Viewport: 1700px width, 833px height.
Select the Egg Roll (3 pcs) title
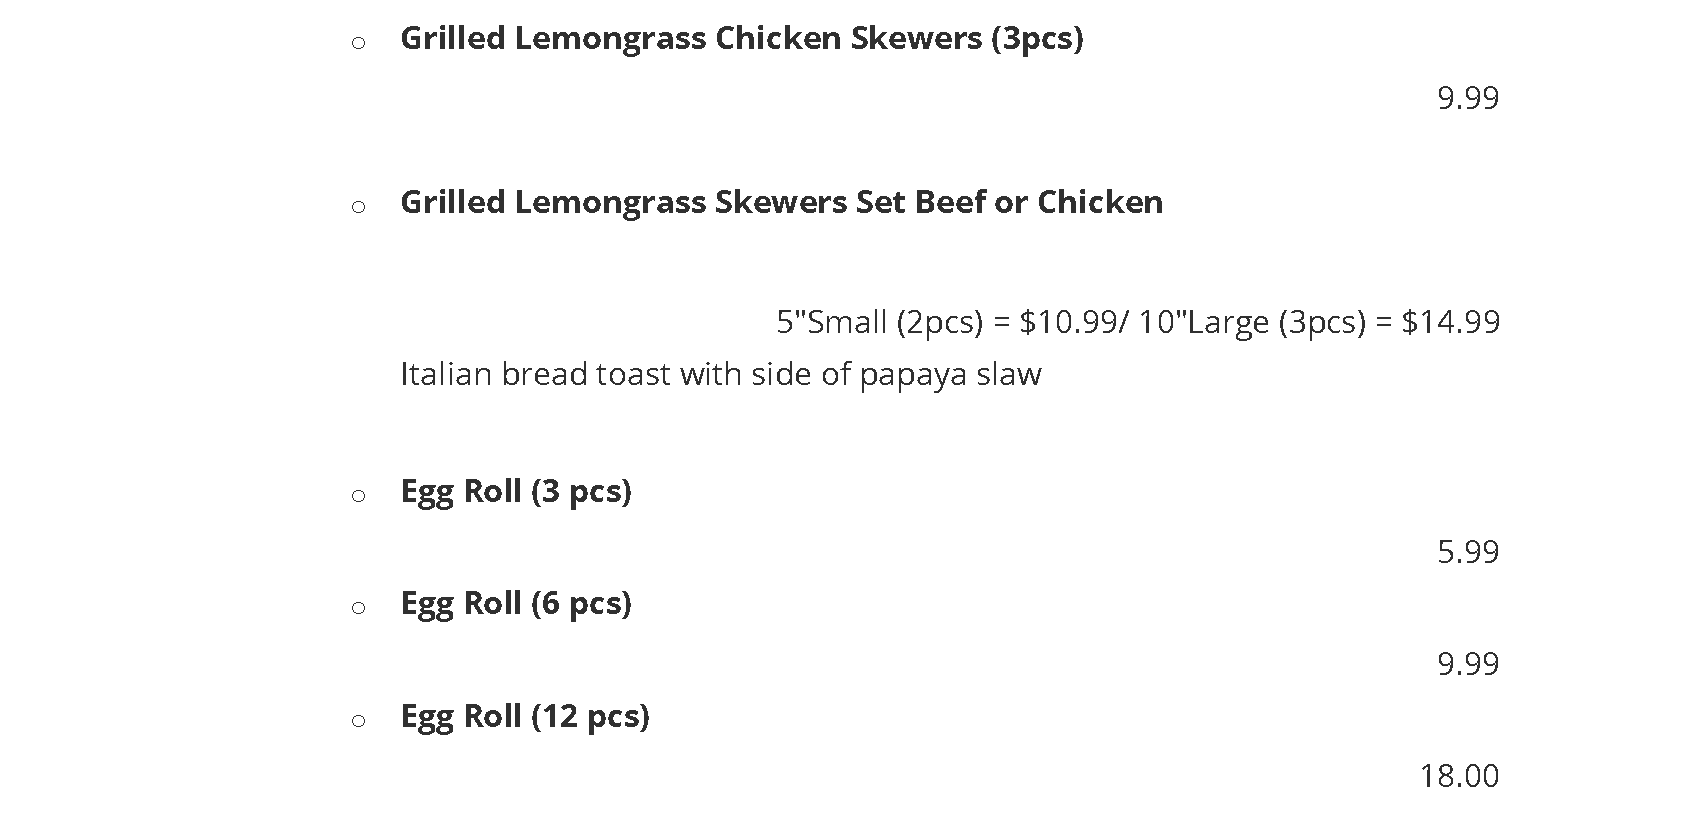coord(515,491)
